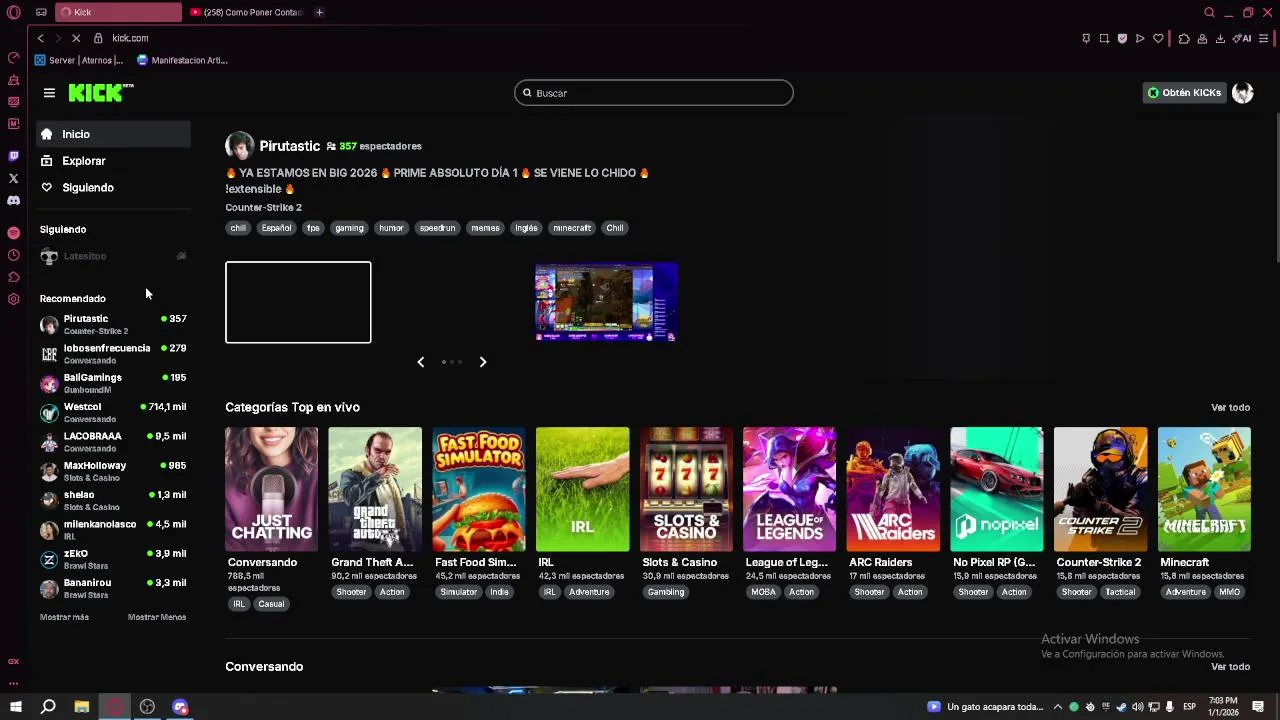This screenshot has width=1280, height=720.
Task: Open the Spotify player in the Opera sidebar
Action: pyautogui.click(x=14, y=232)
